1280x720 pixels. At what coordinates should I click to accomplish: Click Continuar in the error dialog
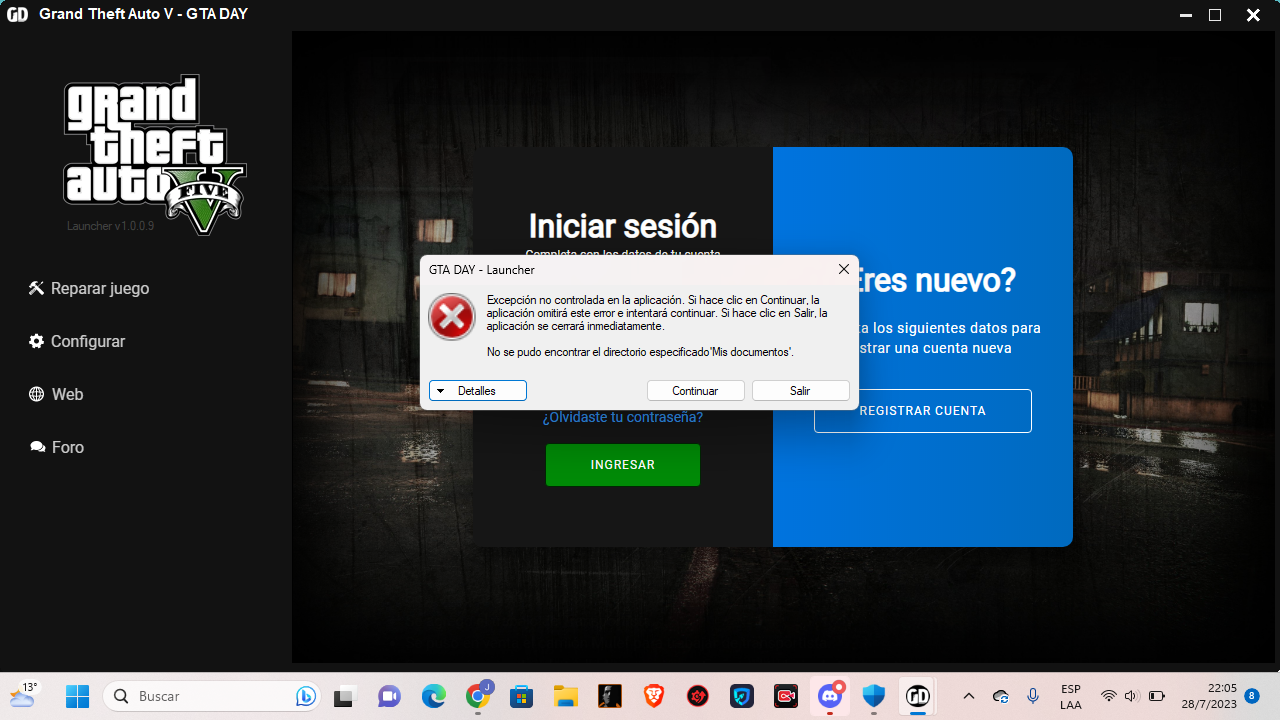(695, 391)
